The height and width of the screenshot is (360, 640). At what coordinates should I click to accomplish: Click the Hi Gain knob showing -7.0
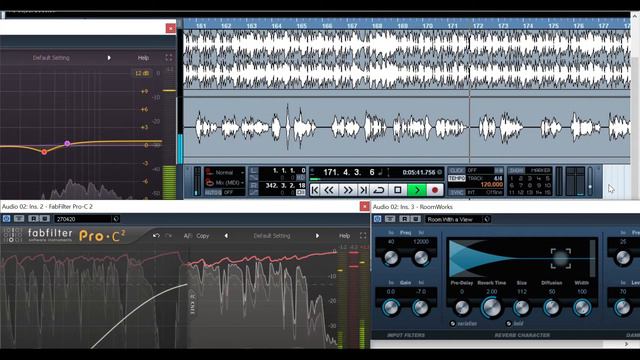(x=421, y=307)
